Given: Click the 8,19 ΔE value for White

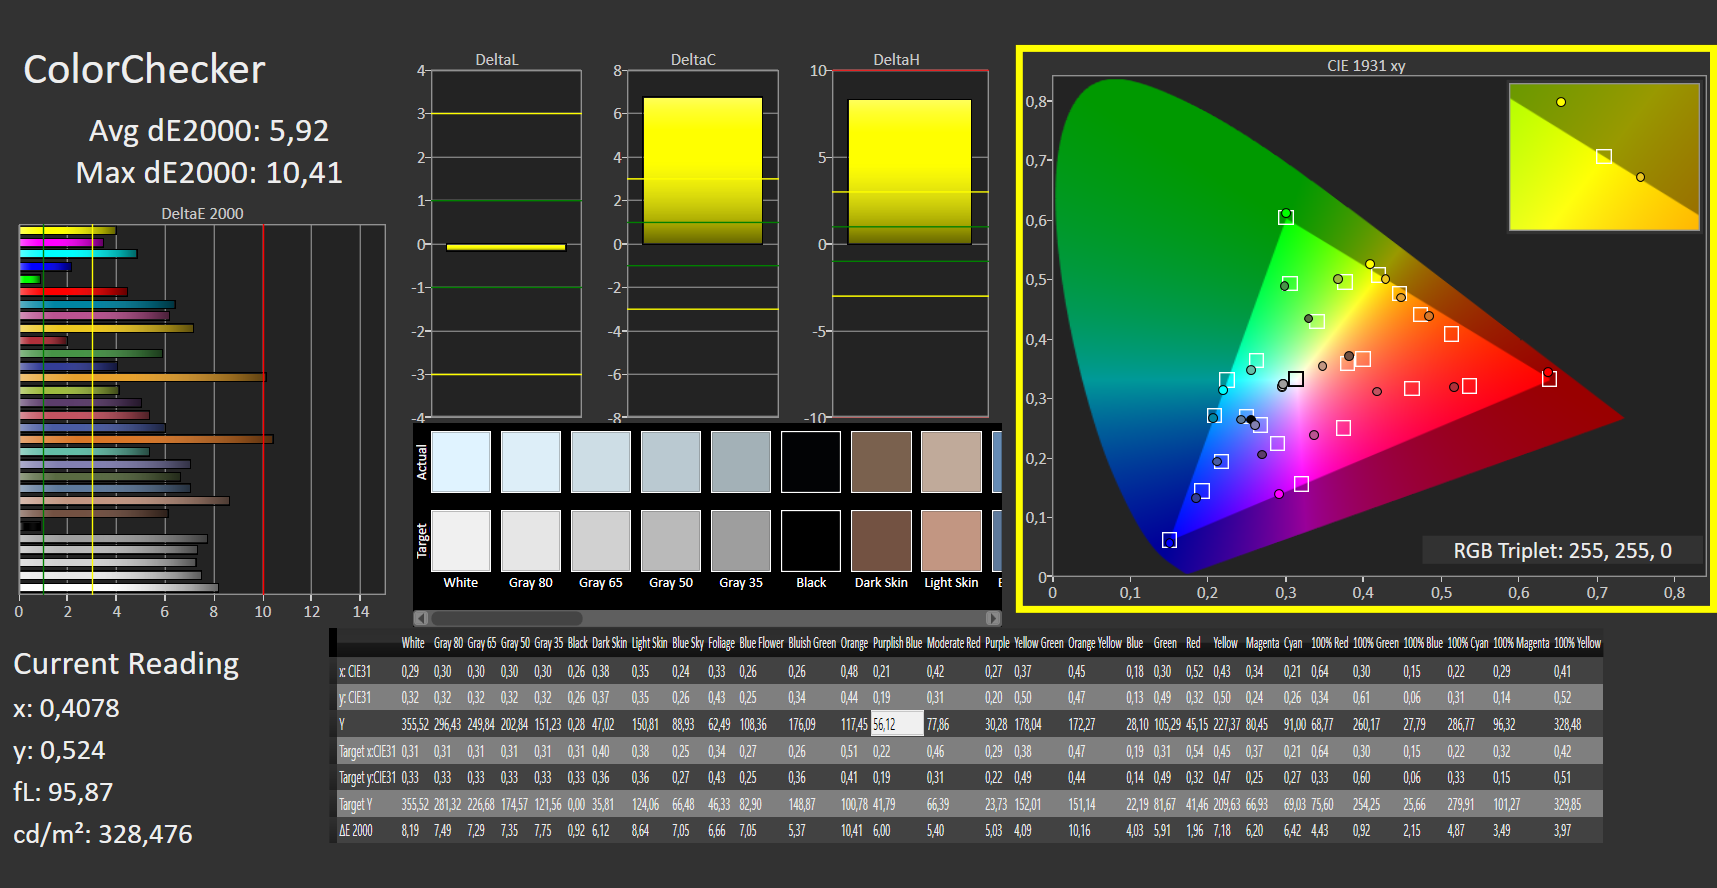Looking at the screenshot, I should click(410, 830).
